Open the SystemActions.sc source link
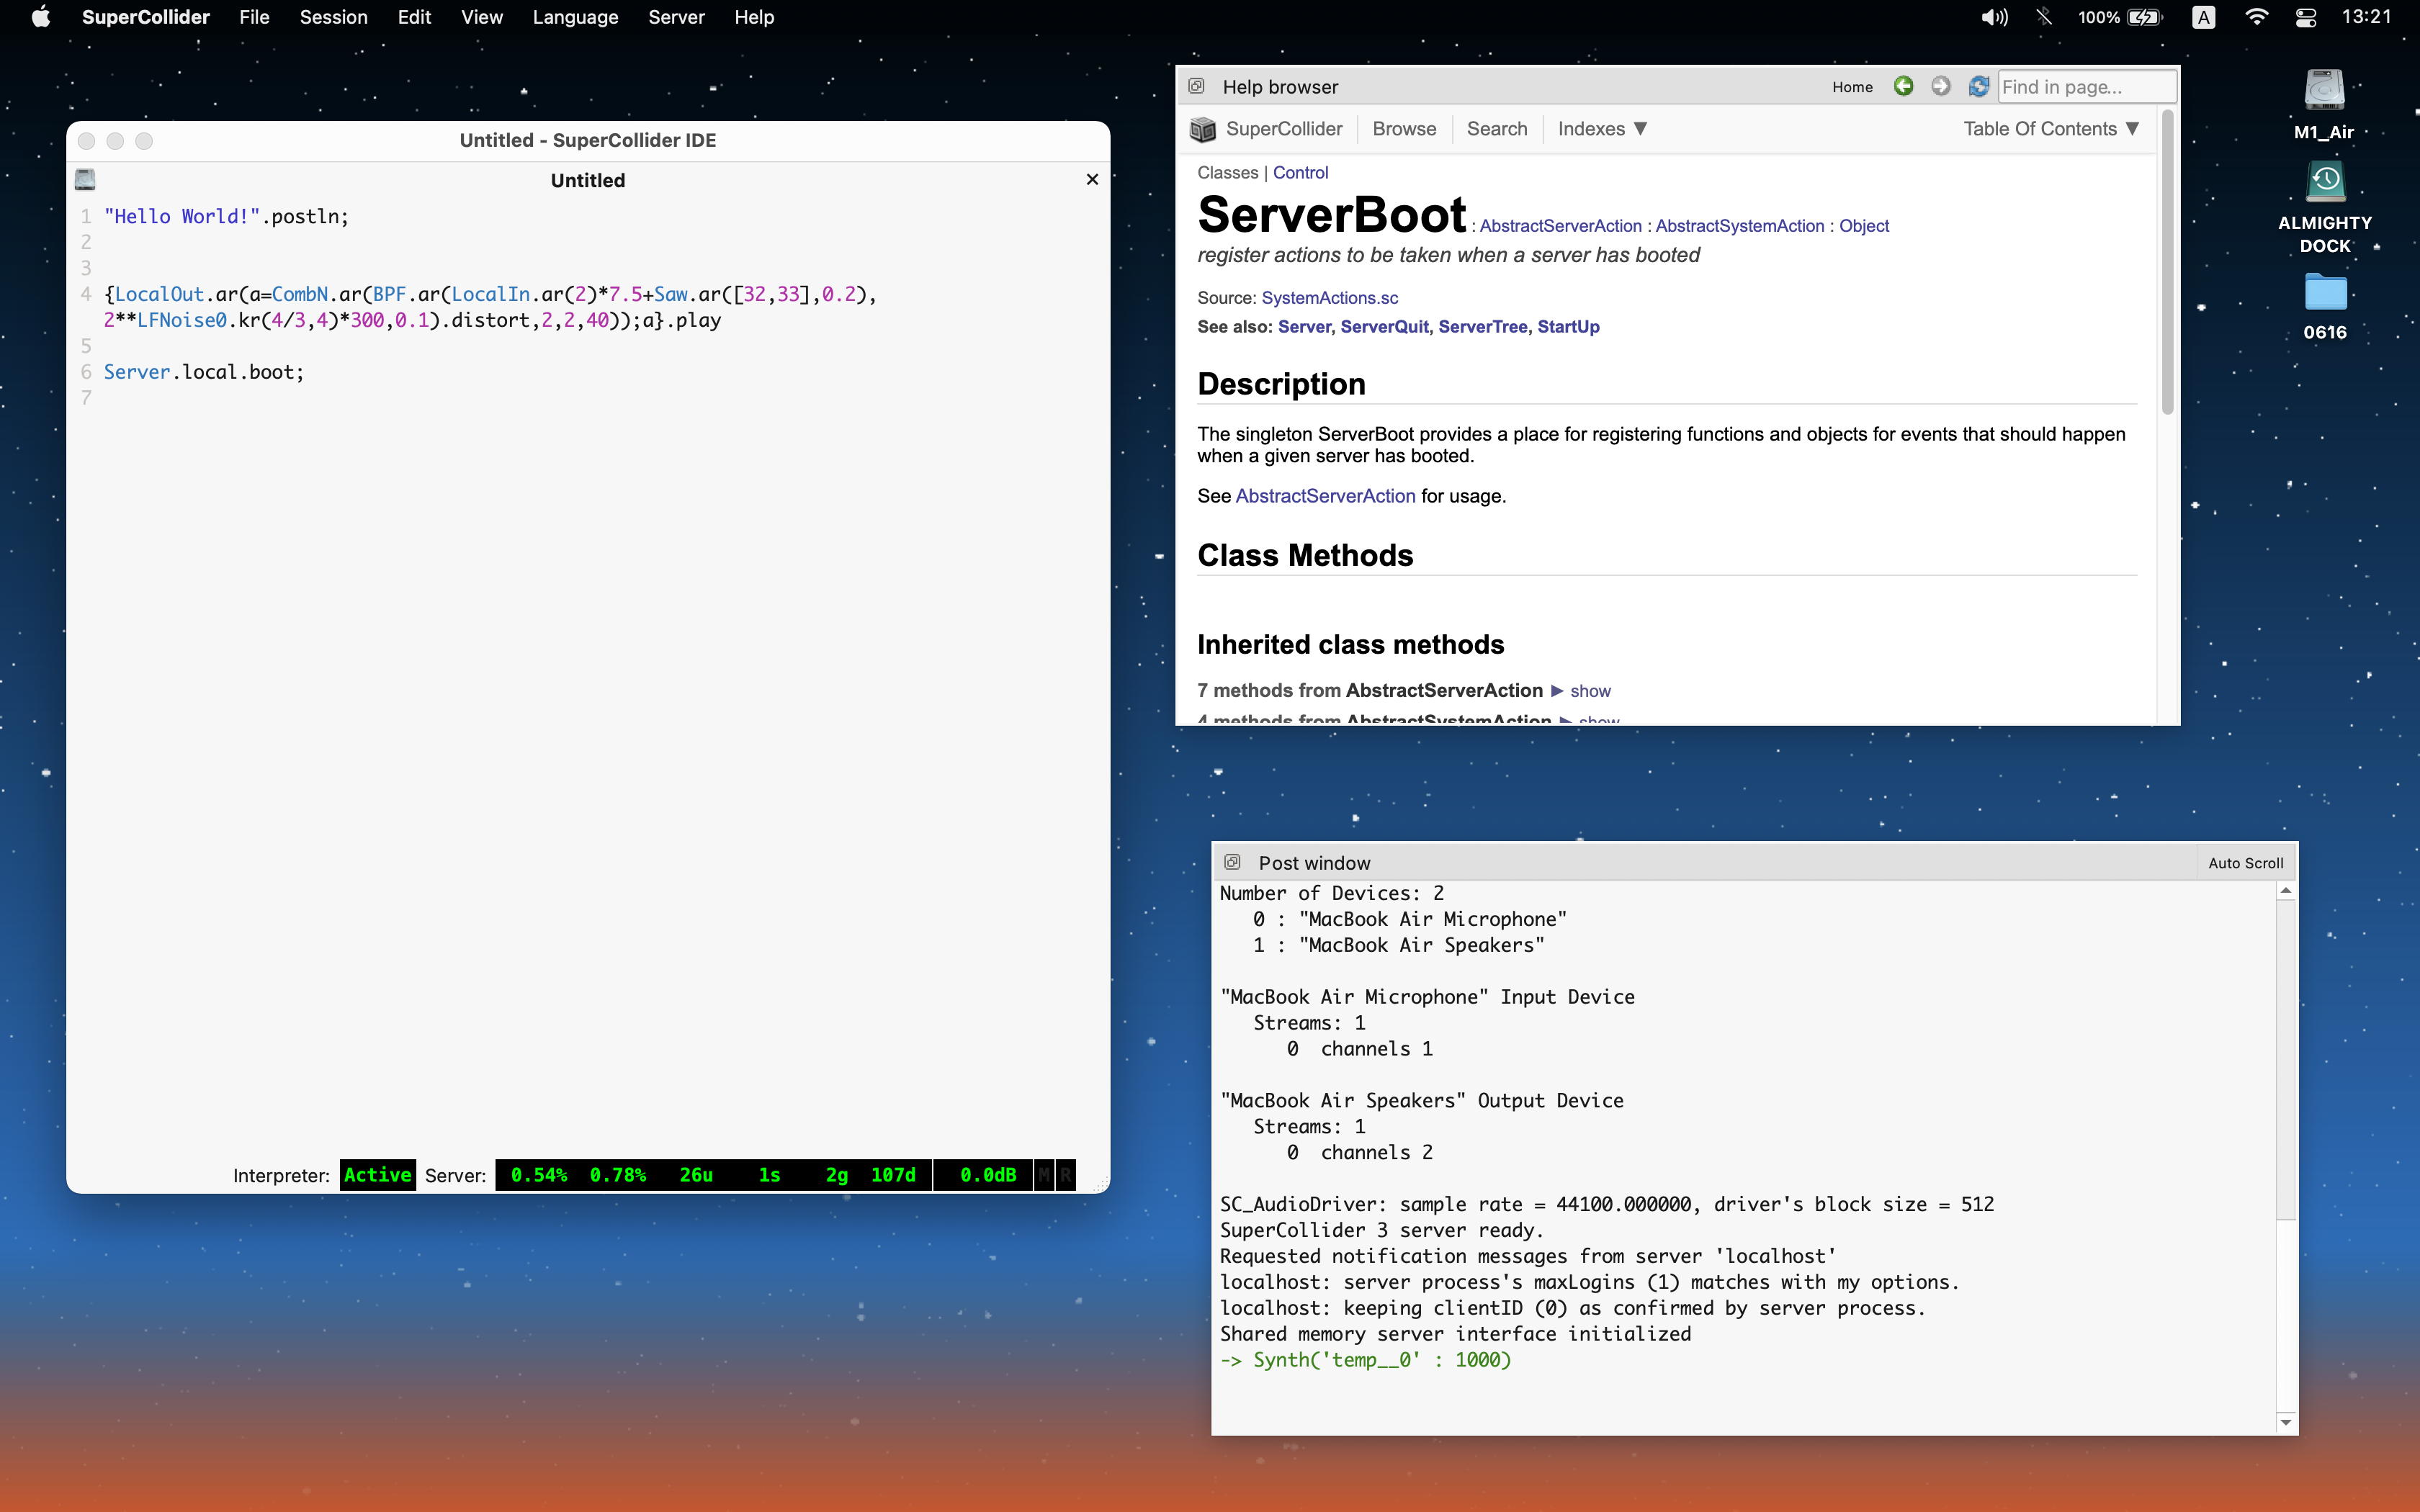Viewport: 2420px width, 1512px height. tap(1329, 298)
